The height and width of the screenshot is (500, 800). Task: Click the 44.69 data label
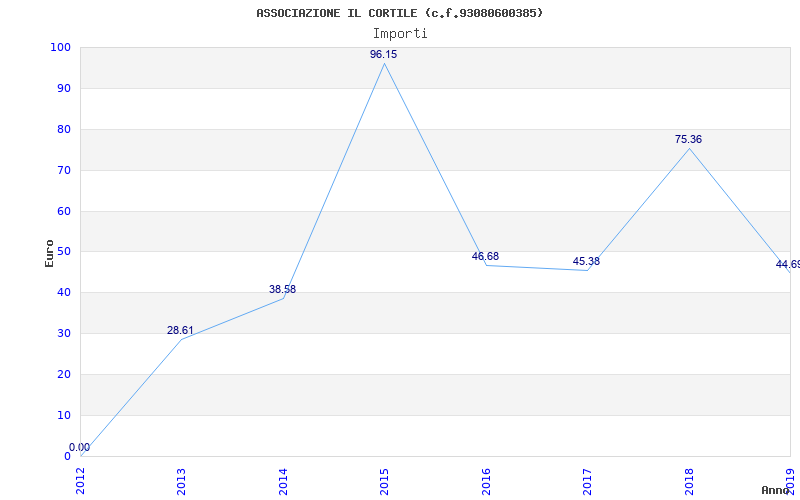pos(788,264)
